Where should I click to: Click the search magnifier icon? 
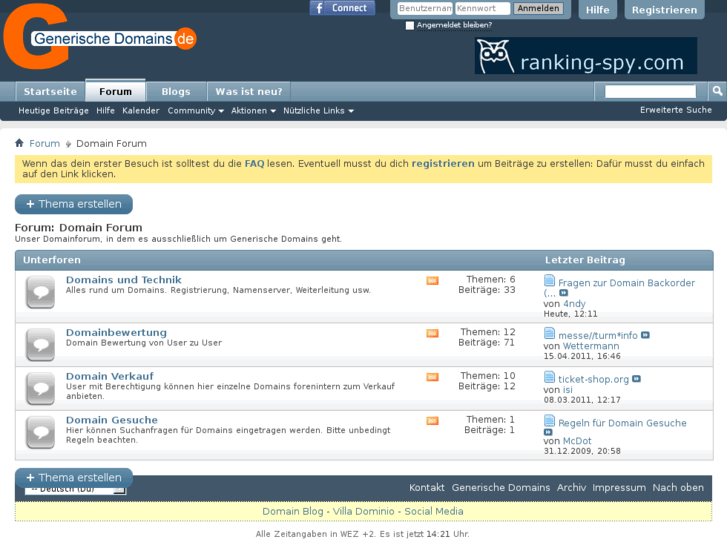click(x=717, y=91)
